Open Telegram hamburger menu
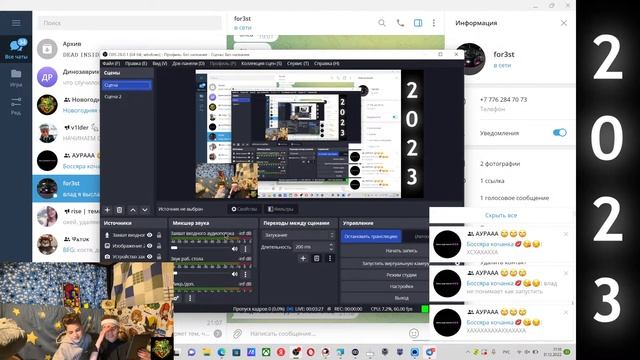Screen dimensions: 640x360 click(16, 23)
